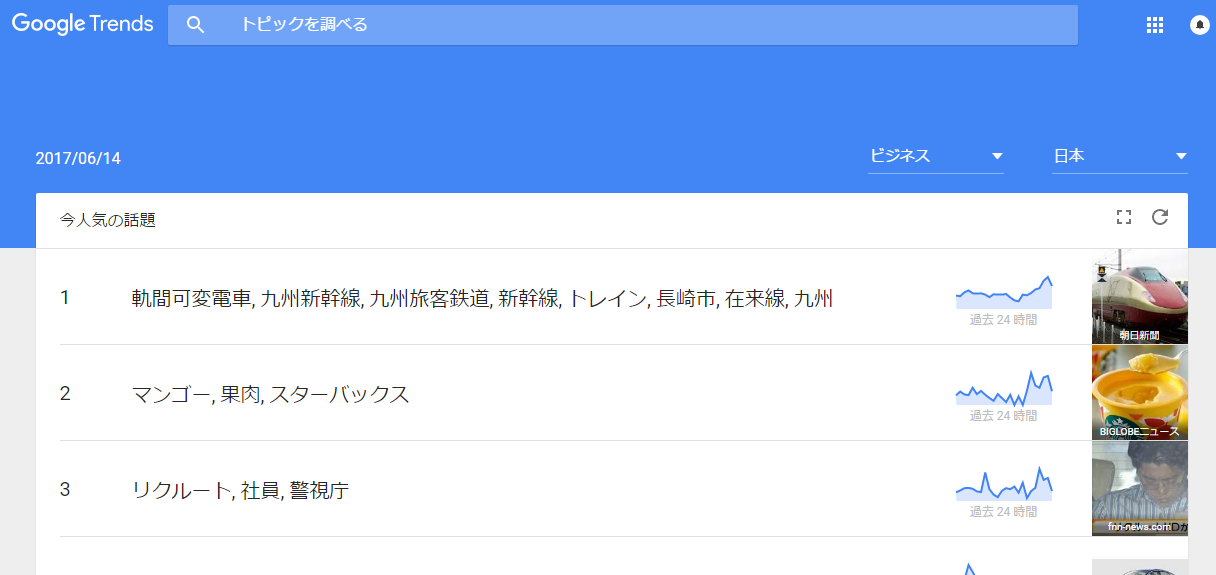
Task: Open the リクルート, 社員, 警視庁 story
Action: pos(240,490)
